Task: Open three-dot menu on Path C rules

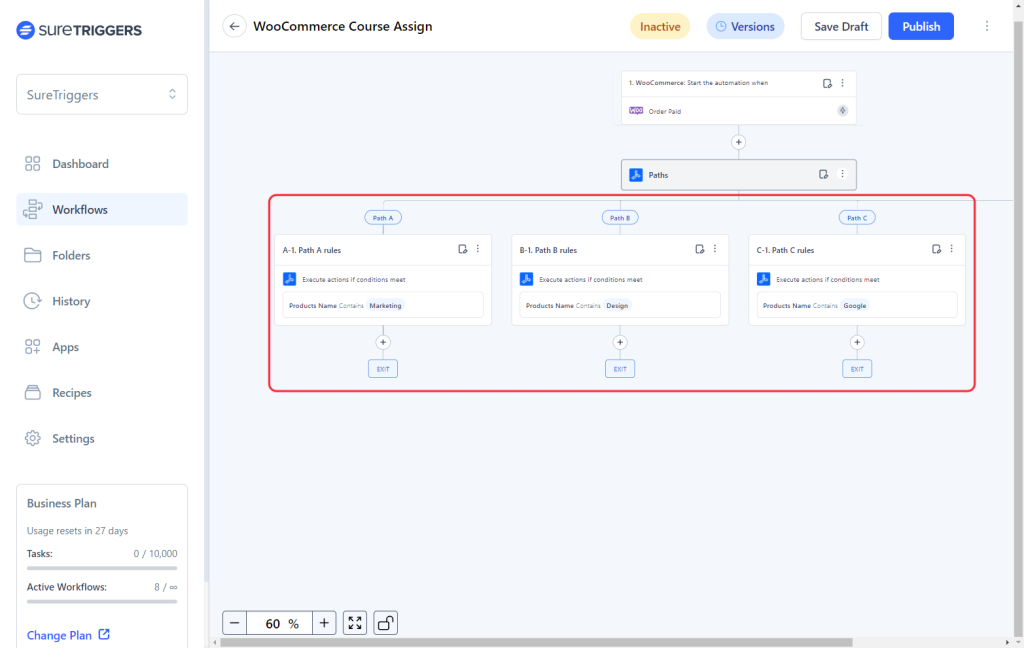Action: coord(951,249)
